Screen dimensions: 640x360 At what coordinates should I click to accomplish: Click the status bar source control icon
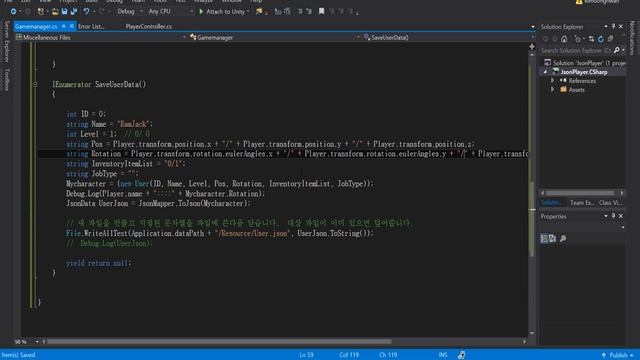461,355
